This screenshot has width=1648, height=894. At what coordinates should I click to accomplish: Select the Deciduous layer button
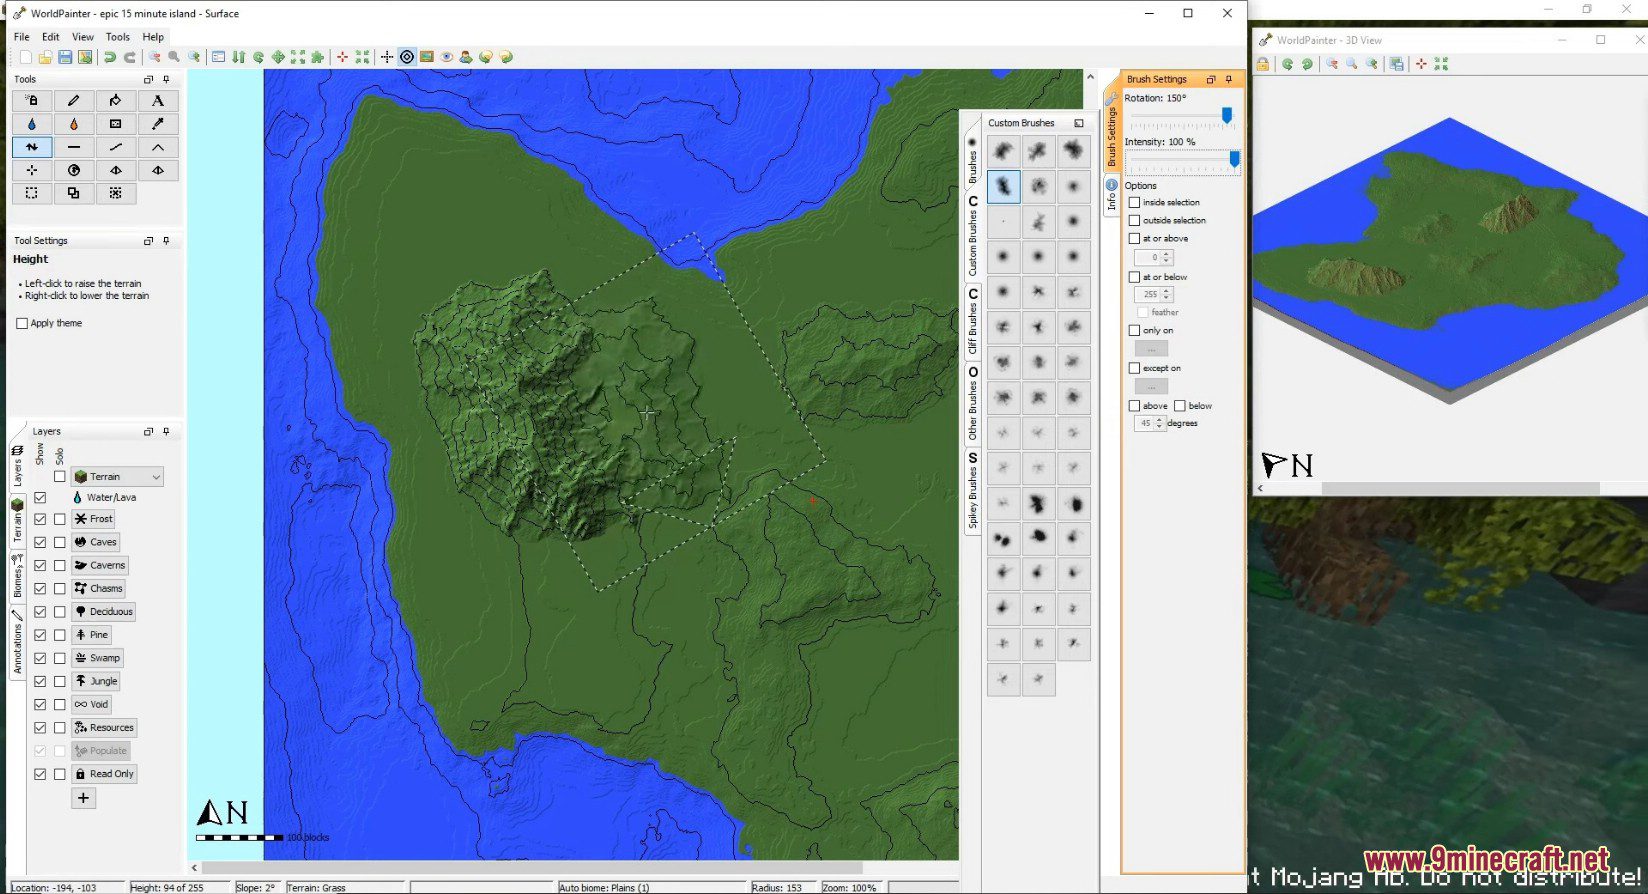(103, 611)
